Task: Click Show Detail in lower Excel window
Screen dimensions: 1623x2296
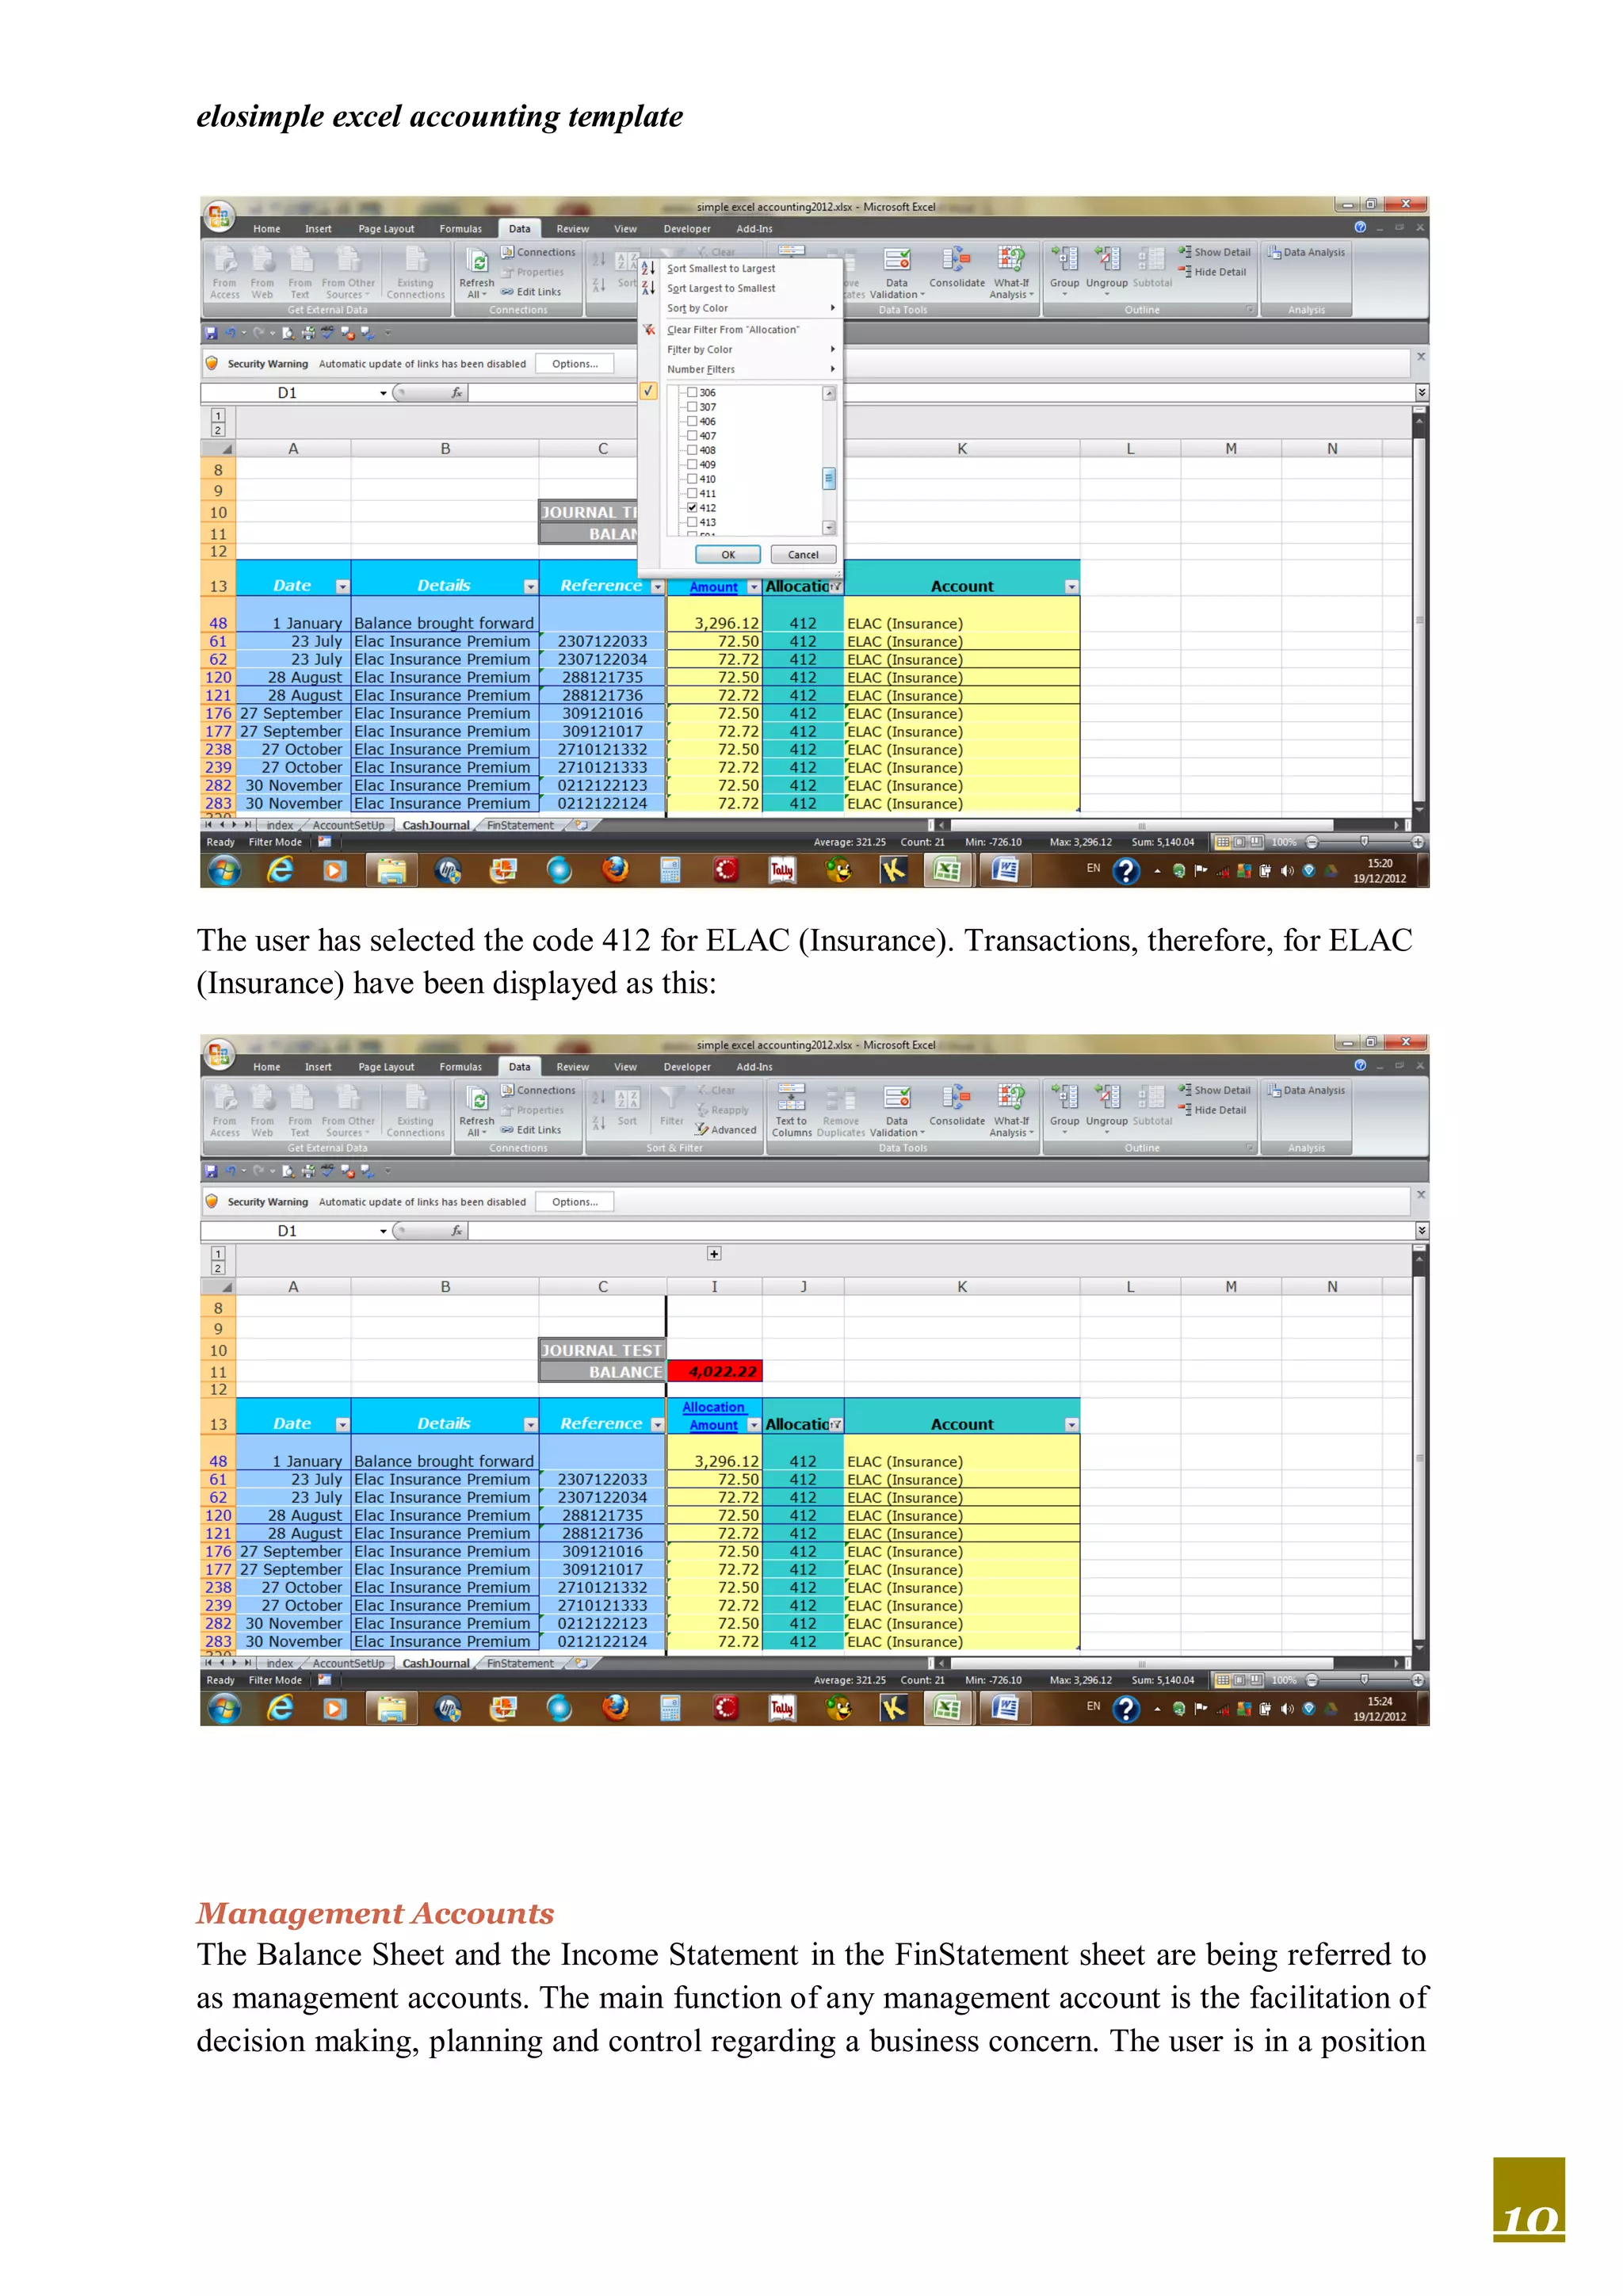Action: tap(1214, 1090)
